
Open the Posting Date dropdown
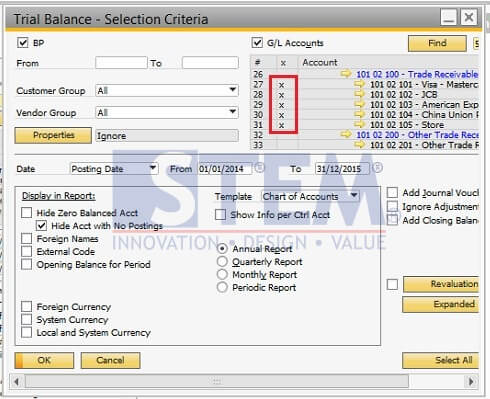point(153,168)
